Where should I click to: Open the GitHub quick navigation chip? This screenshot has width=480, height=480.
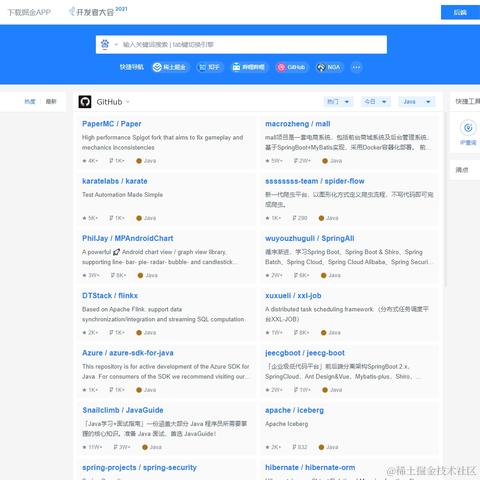tap(291, 67)
